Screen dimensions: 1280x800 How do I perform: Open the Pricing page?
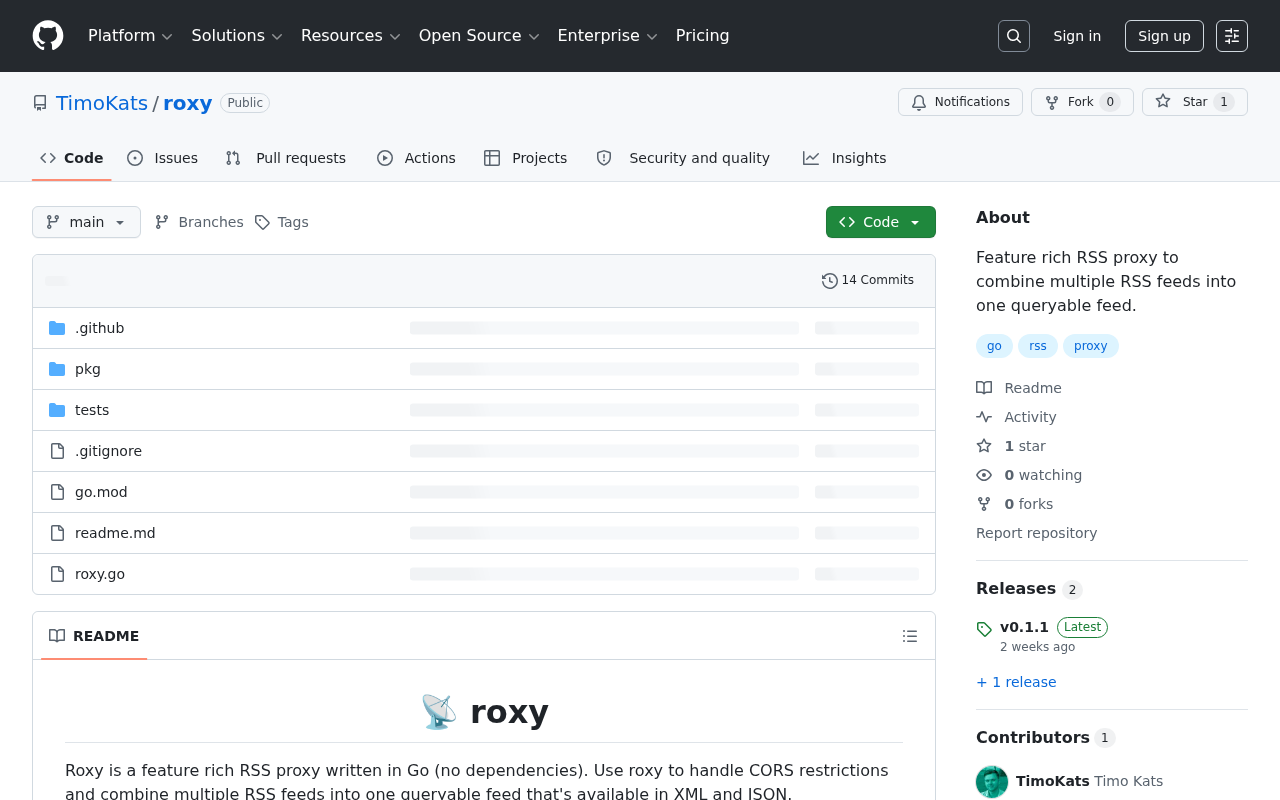[x=702, y=36]
